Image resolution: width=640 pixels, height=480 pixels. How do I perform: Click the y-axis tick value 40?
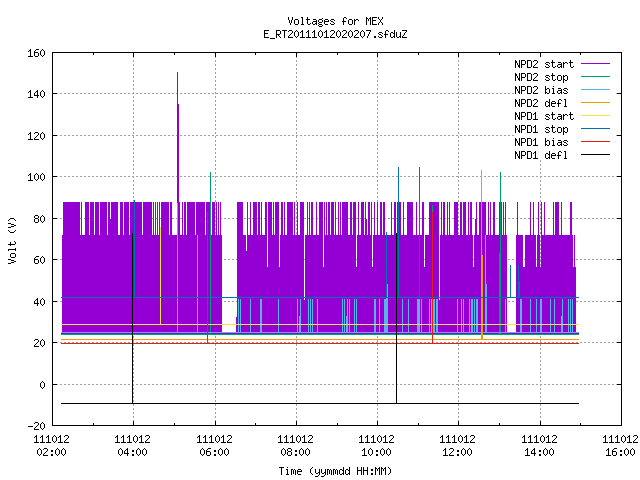point(39,302)
